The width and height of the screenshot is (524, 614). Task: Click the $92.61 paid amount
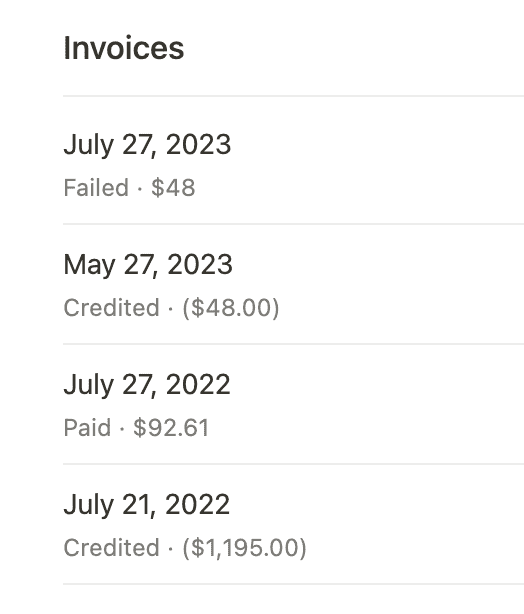click(x=171, y=427)
